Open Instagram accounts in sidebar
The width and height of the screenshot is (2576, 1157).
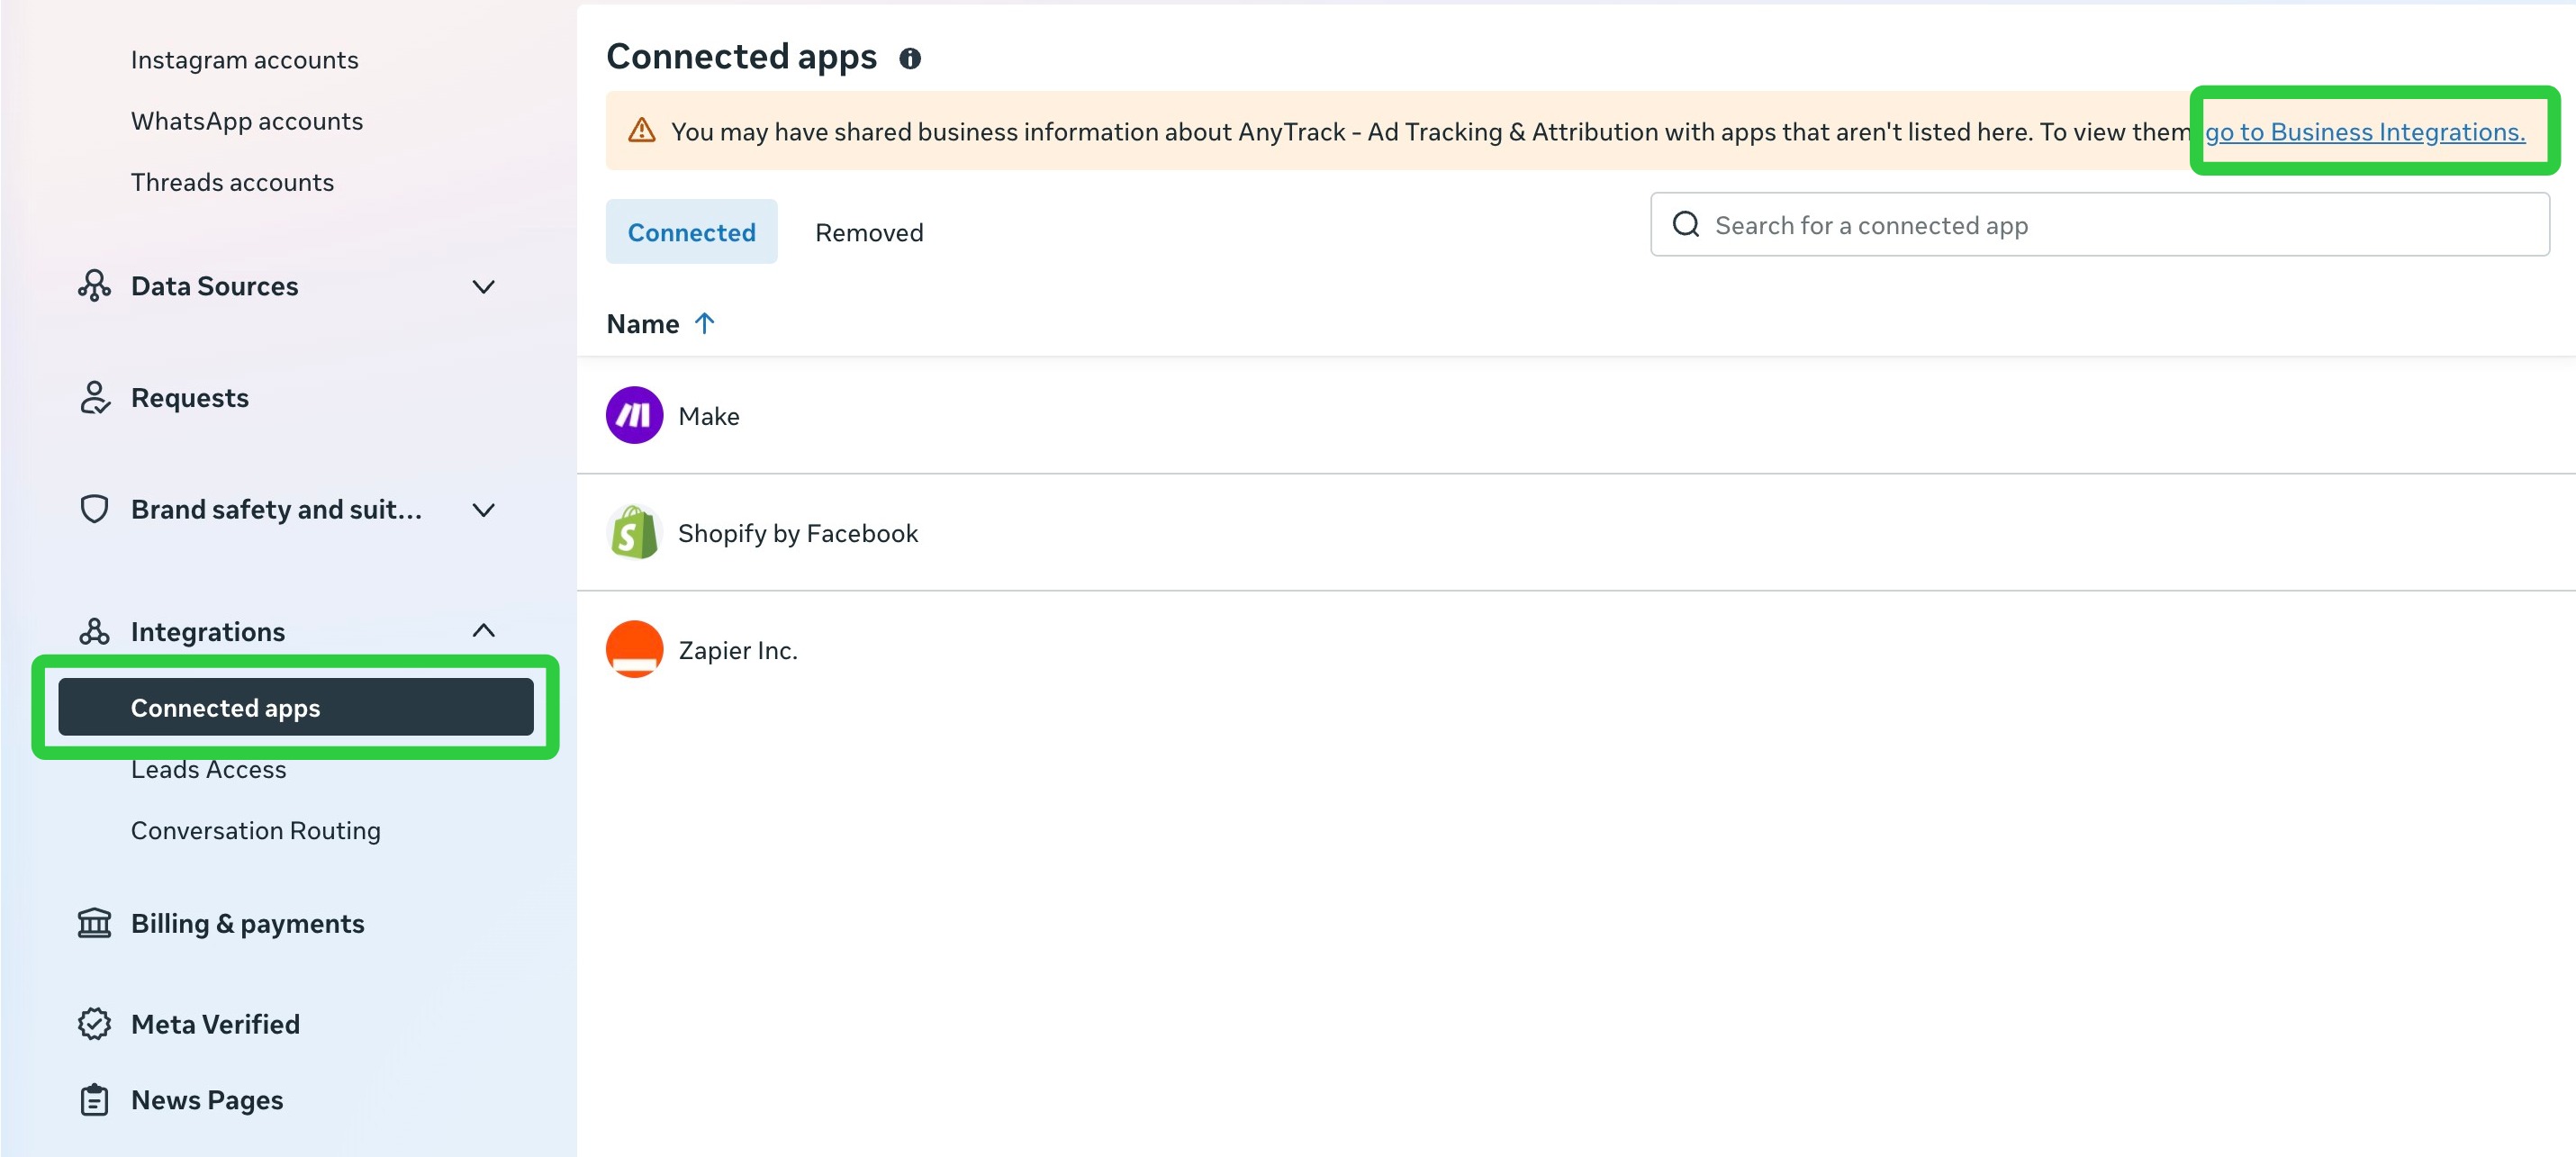(x=244, y=60)
